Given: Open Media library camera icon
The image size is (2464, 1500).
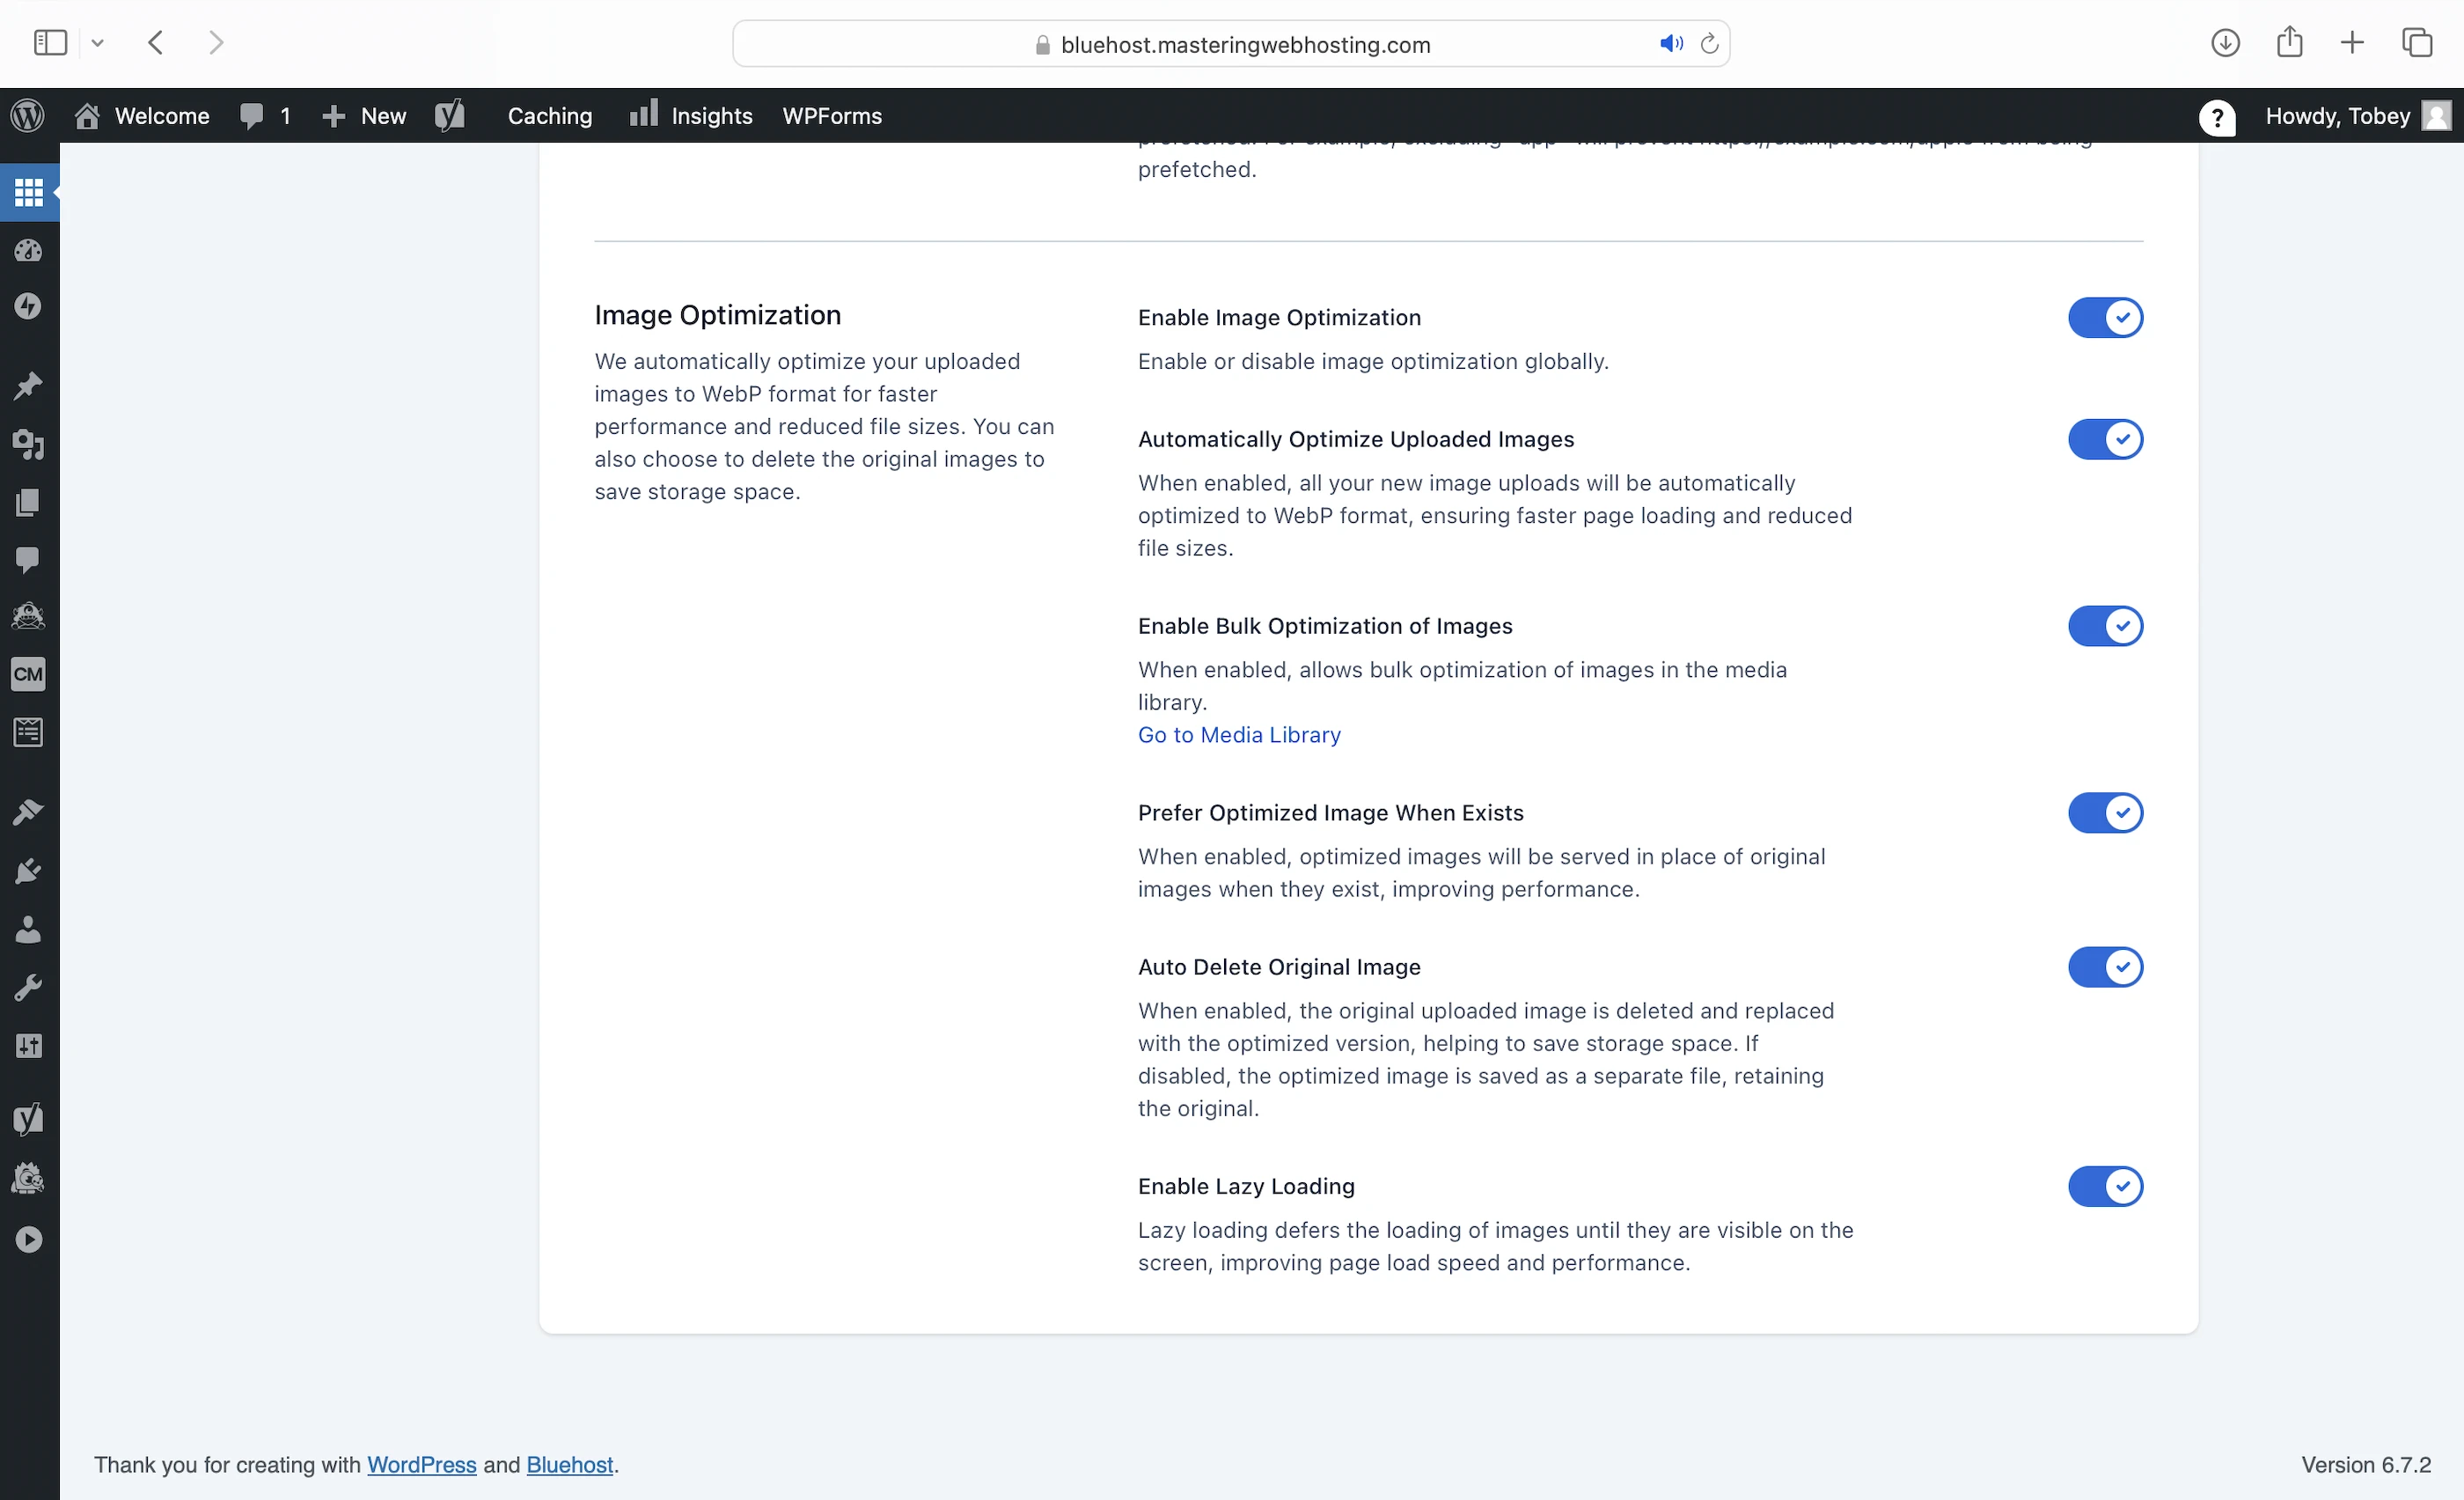Looking at the screenshot, I should pyautogui.click(x=28, y=444).
